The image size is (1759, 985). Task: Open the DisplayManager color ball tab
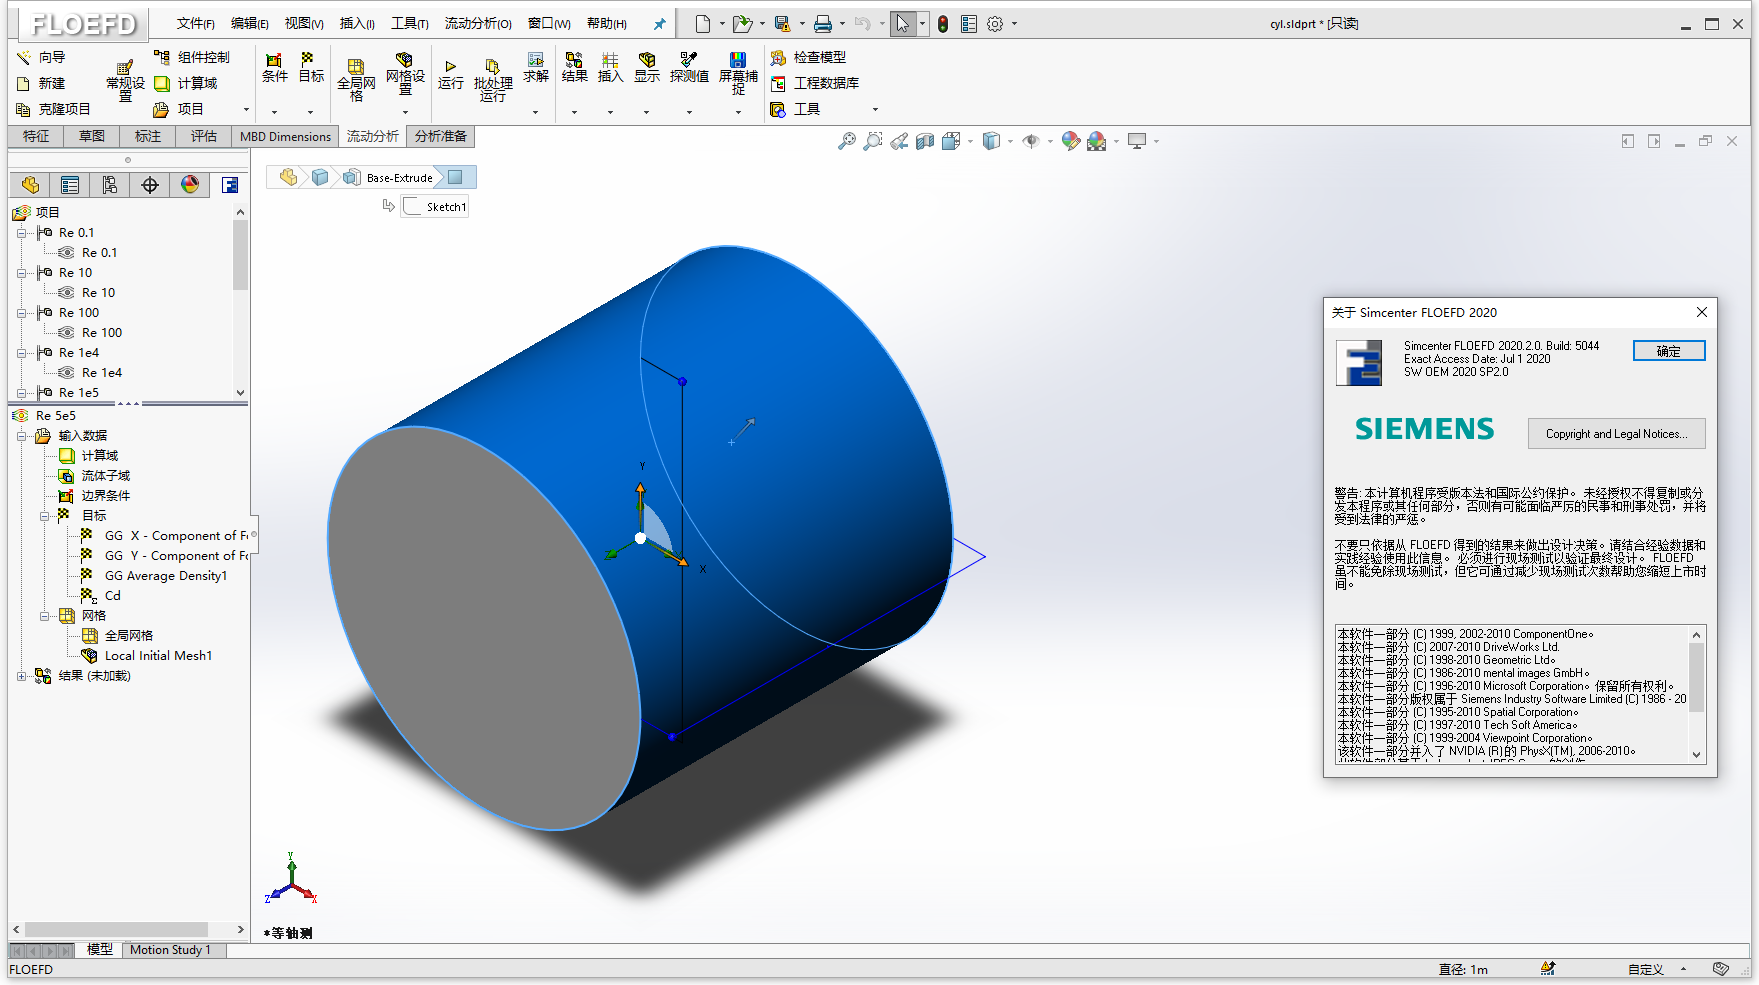point(190,185)
